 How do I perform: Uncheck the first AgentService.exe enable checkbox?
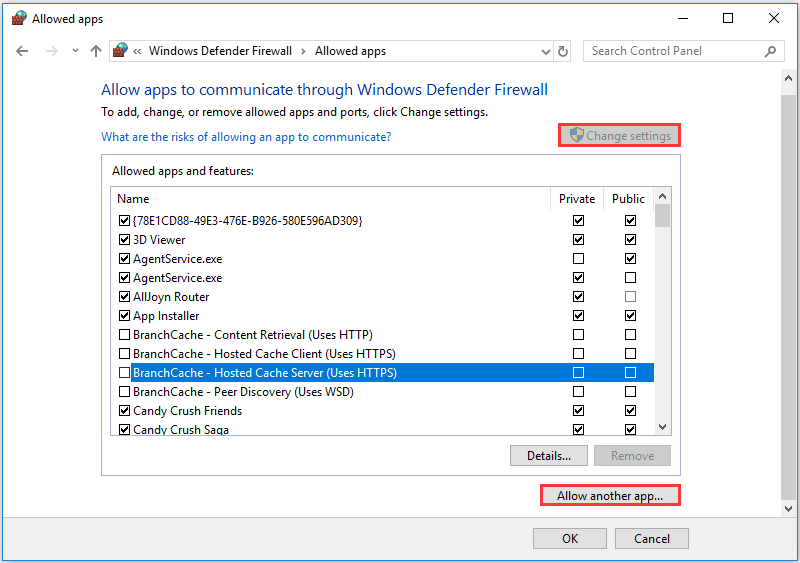(x=124, y=259)
